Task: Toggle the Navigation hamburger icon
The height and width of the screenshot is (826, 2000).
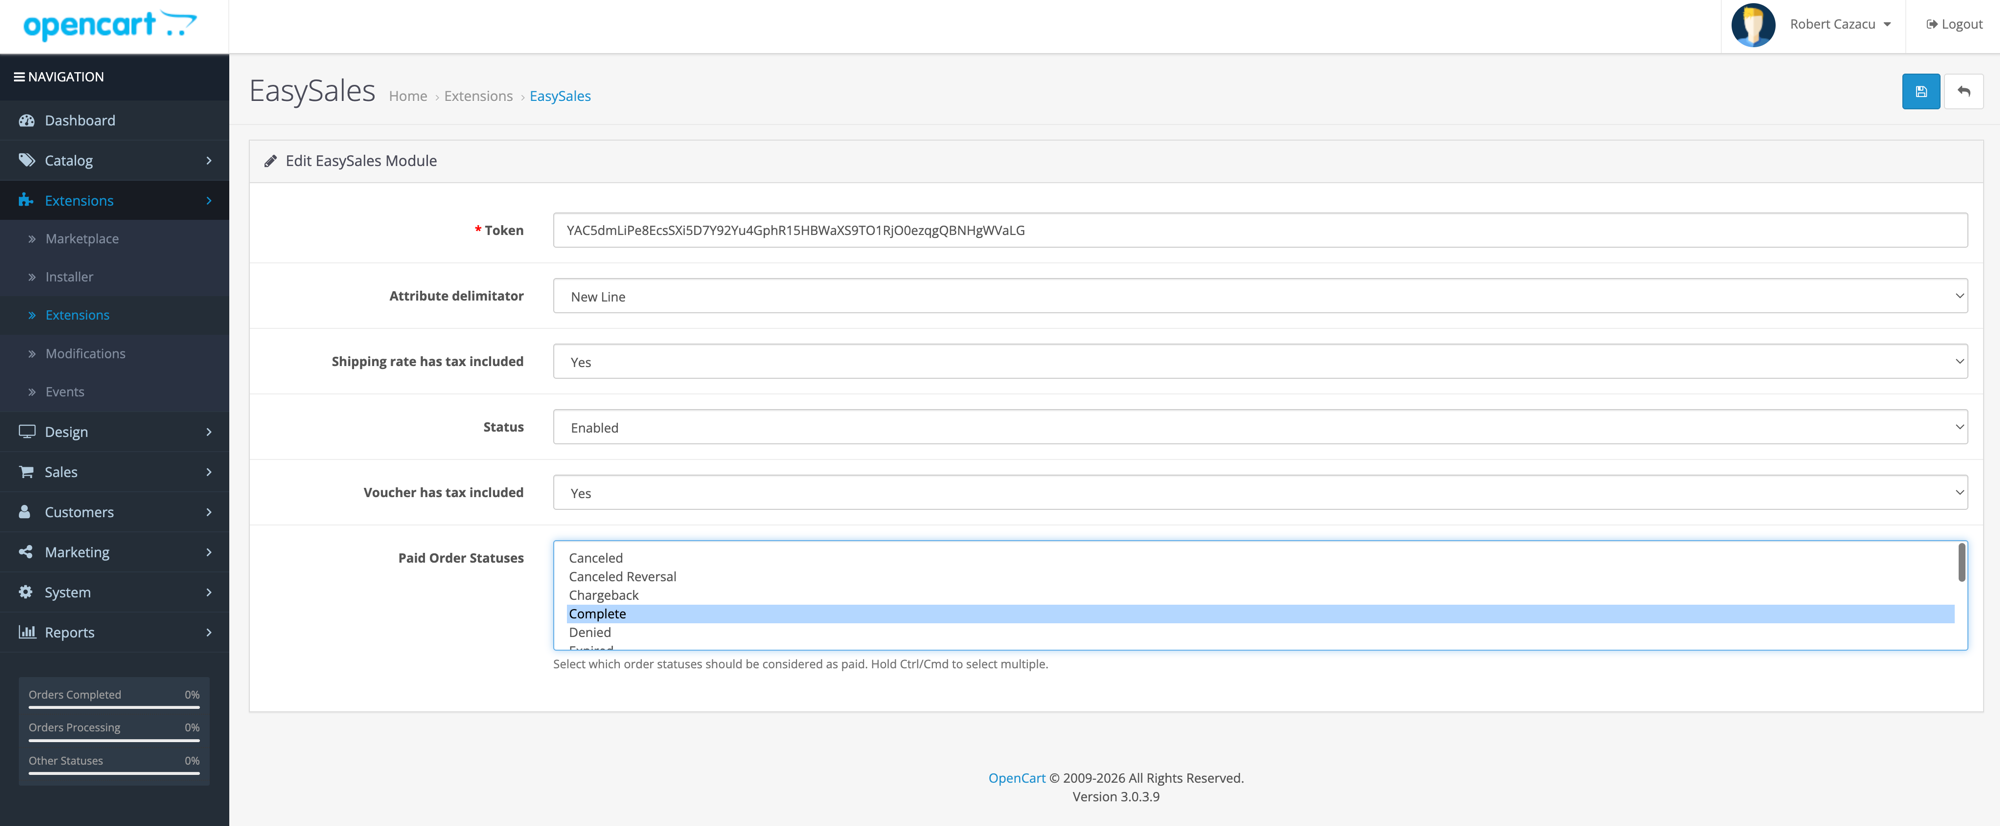Action: pyautogui.click(x=19, y=77)
